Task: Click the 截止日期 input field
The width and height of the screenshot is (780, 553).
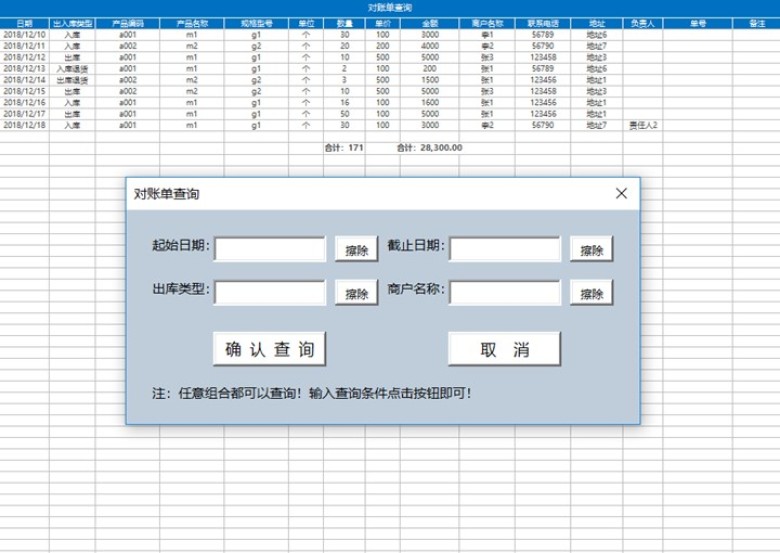Action: click(x=505, y=249)
